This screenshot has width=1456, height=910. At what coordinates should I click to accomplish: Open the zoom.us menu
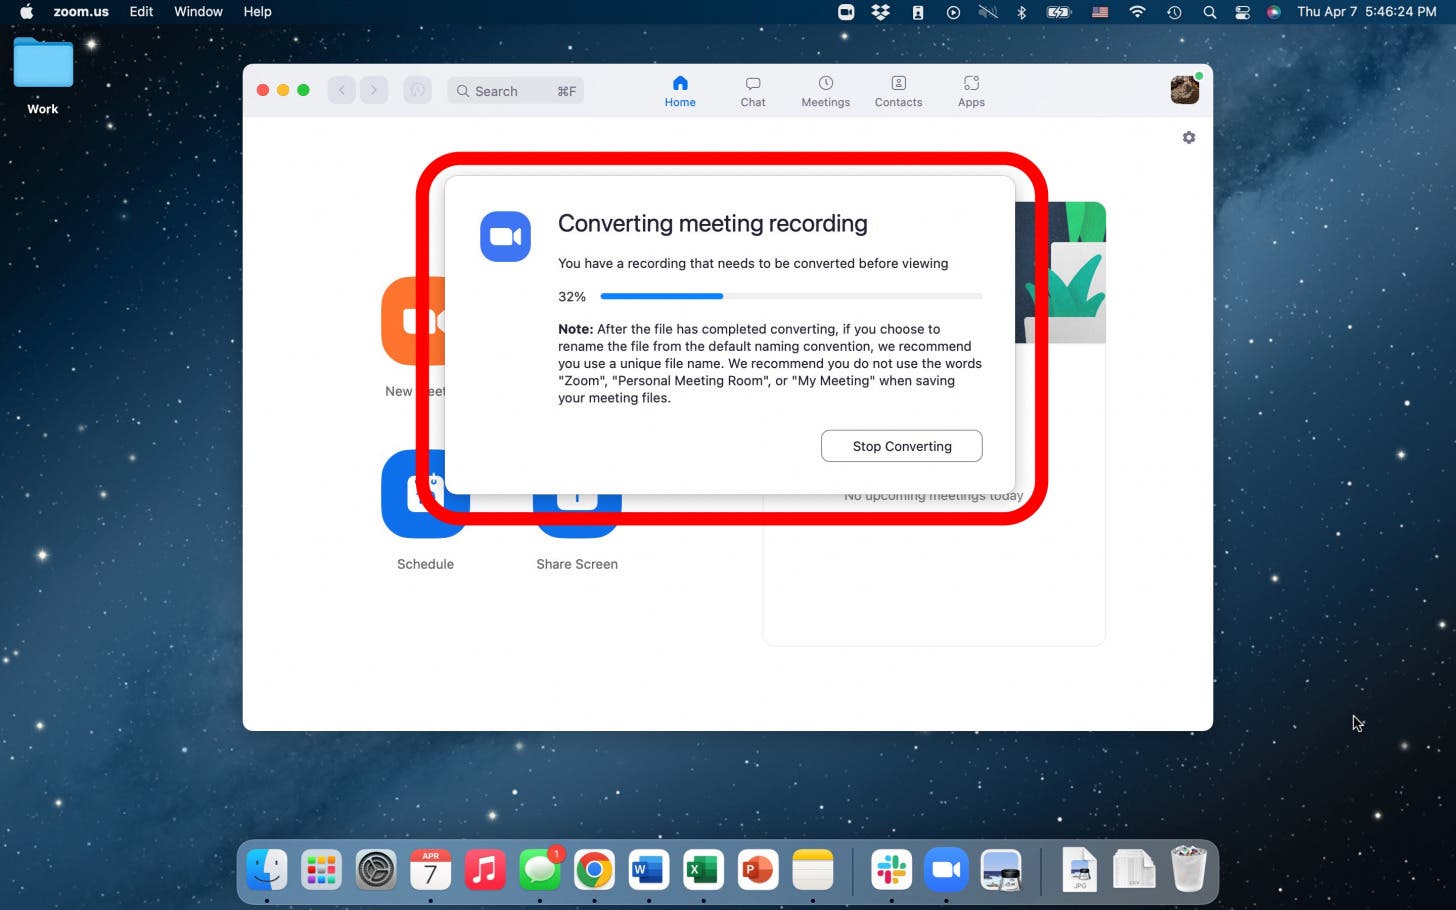81,12
